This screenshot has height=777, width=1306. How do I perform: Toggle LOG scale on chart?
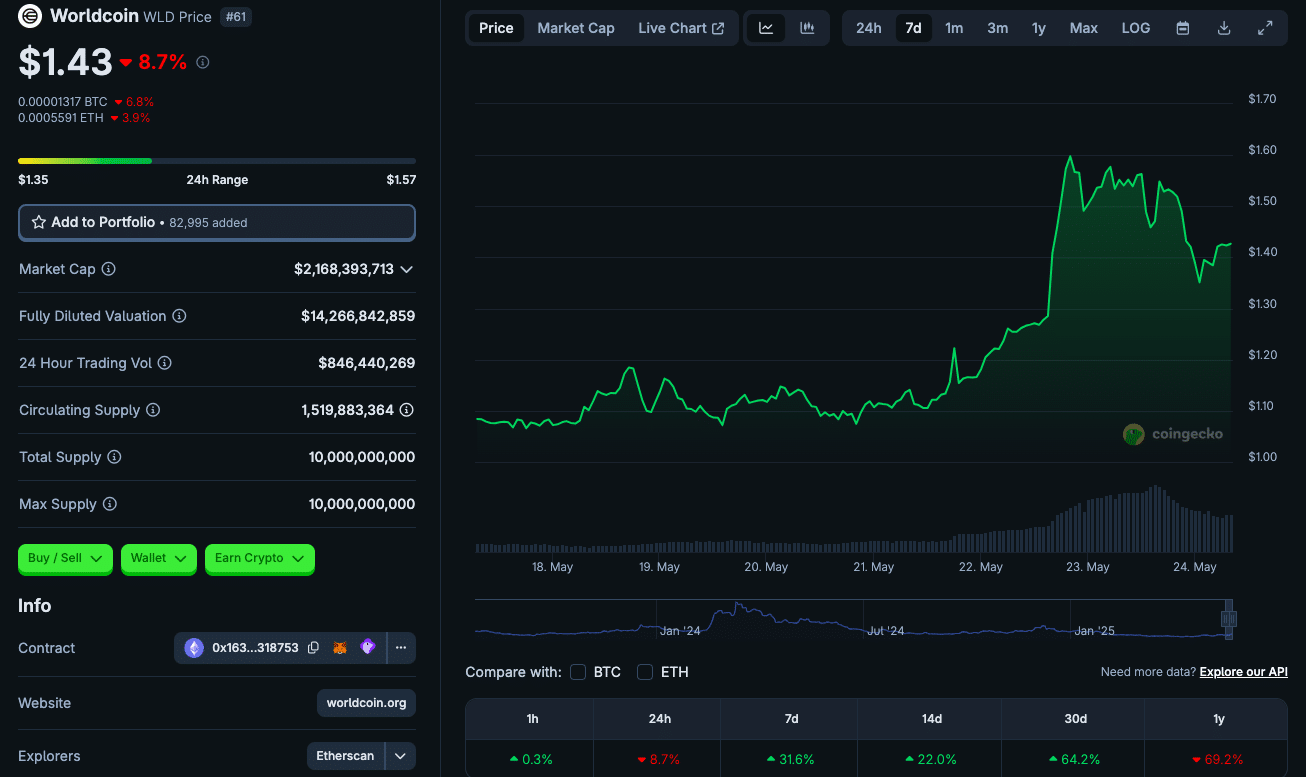[1136, 28]
